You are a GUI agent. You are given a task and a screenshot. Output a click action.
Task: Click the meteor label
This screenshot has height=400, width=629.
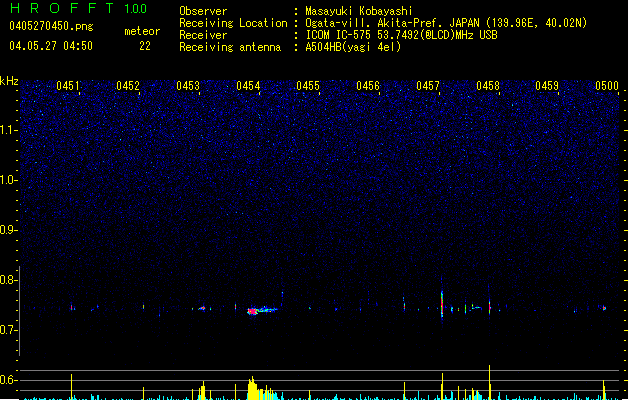click(142, 31)
